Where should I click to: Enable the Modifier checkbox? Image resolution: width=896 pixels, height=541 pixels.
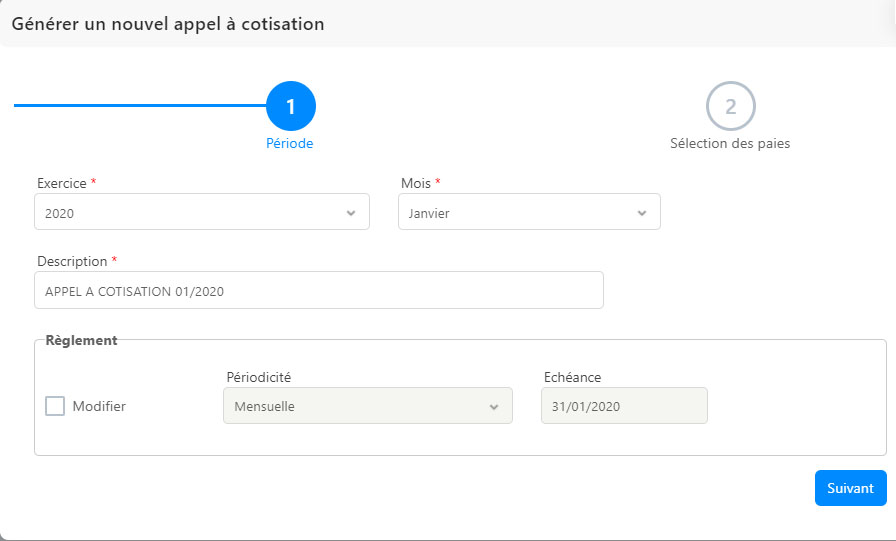[x=55, y=406]
